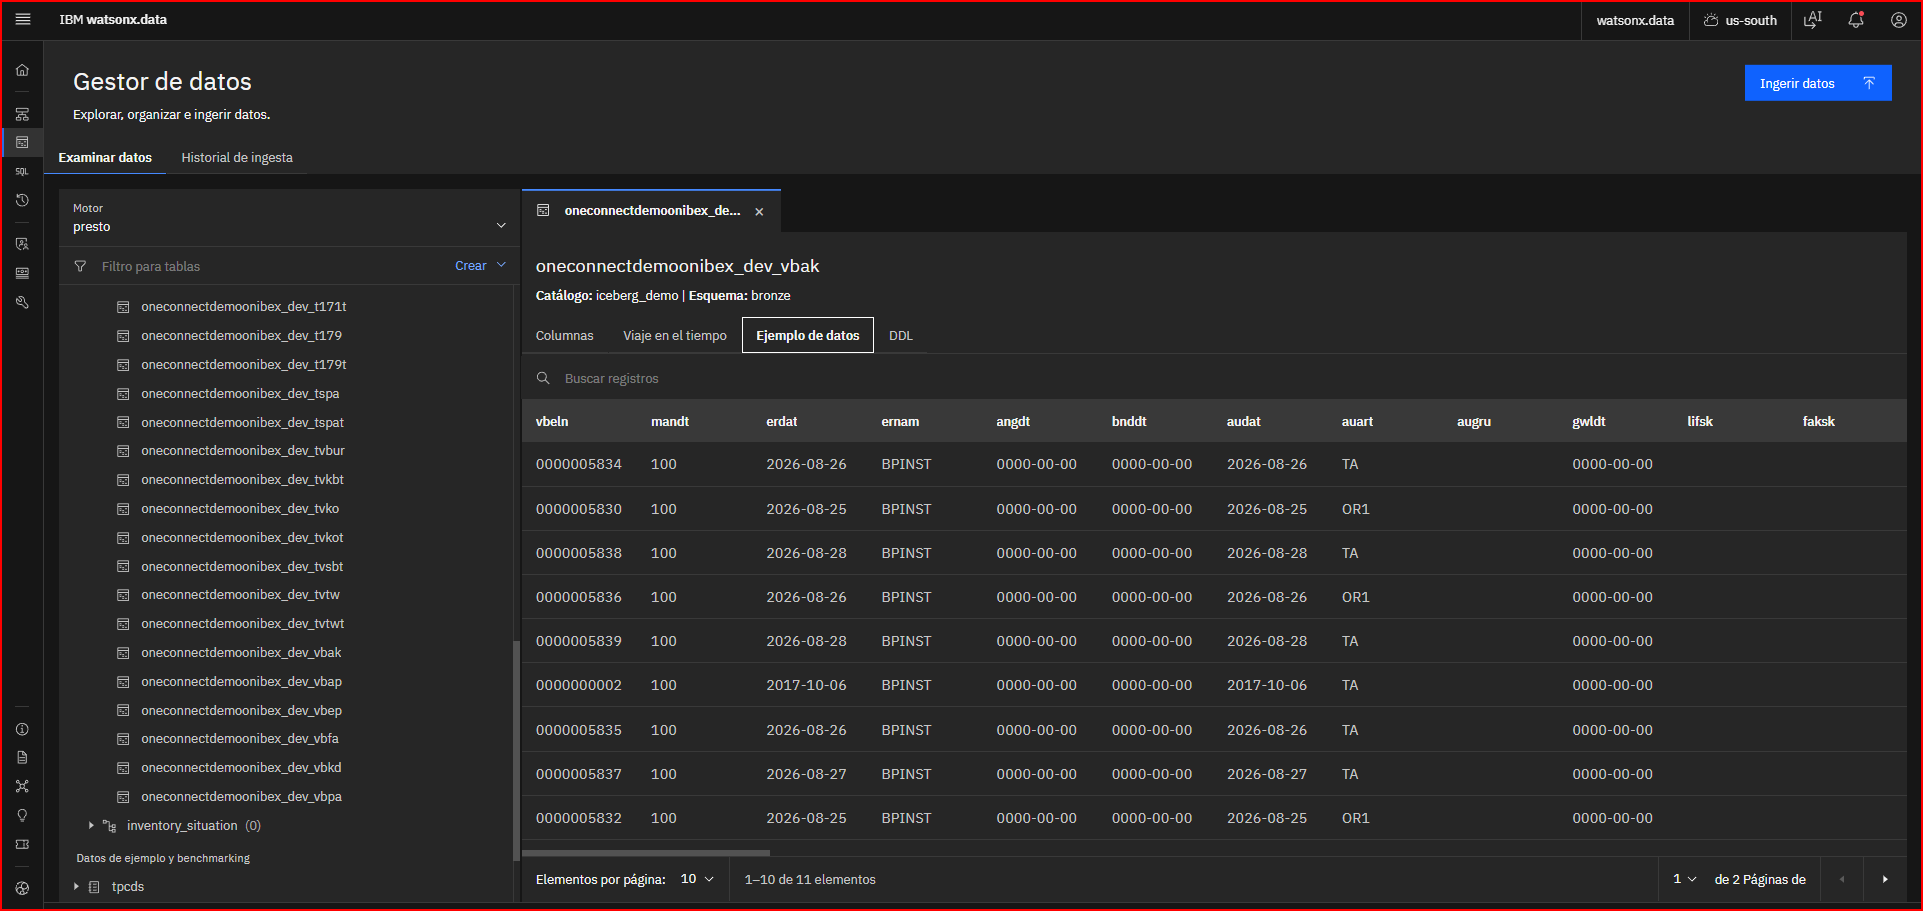Screen dimensions: 1923x911
Task: Select table oneconnectdemoonibex_dev_t171t
Action: (243, 307)
